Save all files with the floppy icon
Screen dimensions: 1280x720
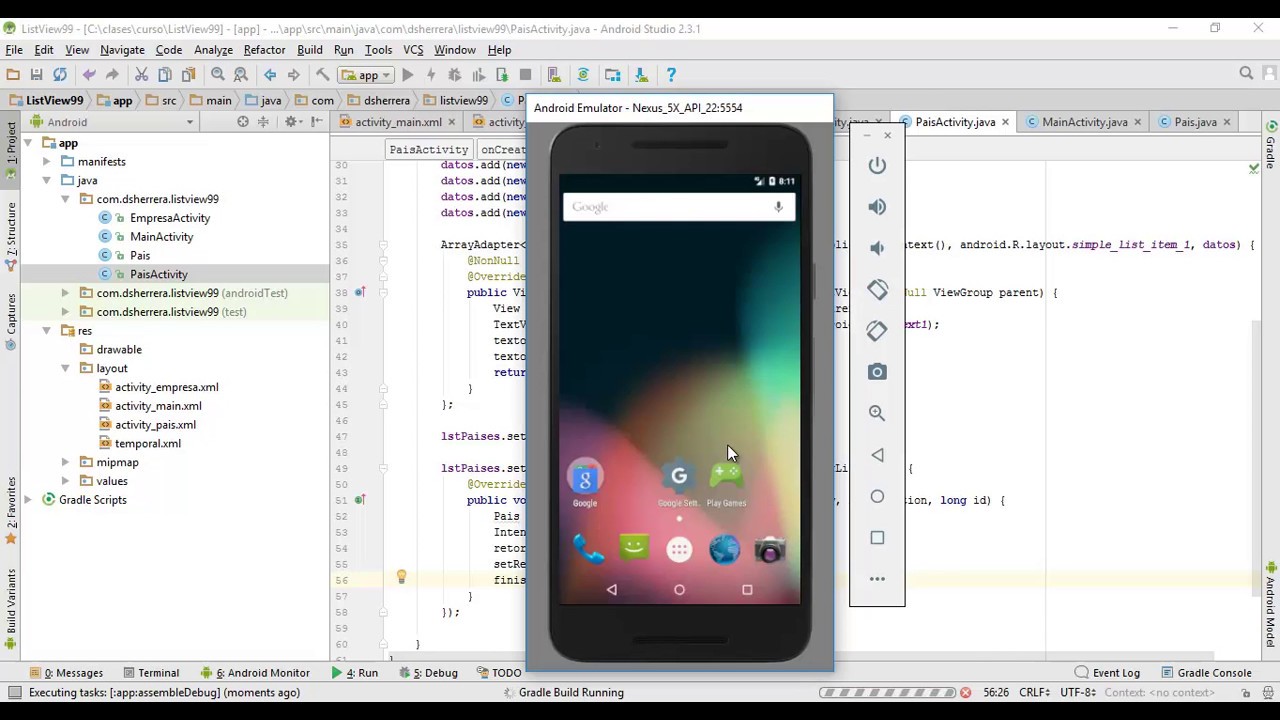pyautogui.click(x=36, y=75)
